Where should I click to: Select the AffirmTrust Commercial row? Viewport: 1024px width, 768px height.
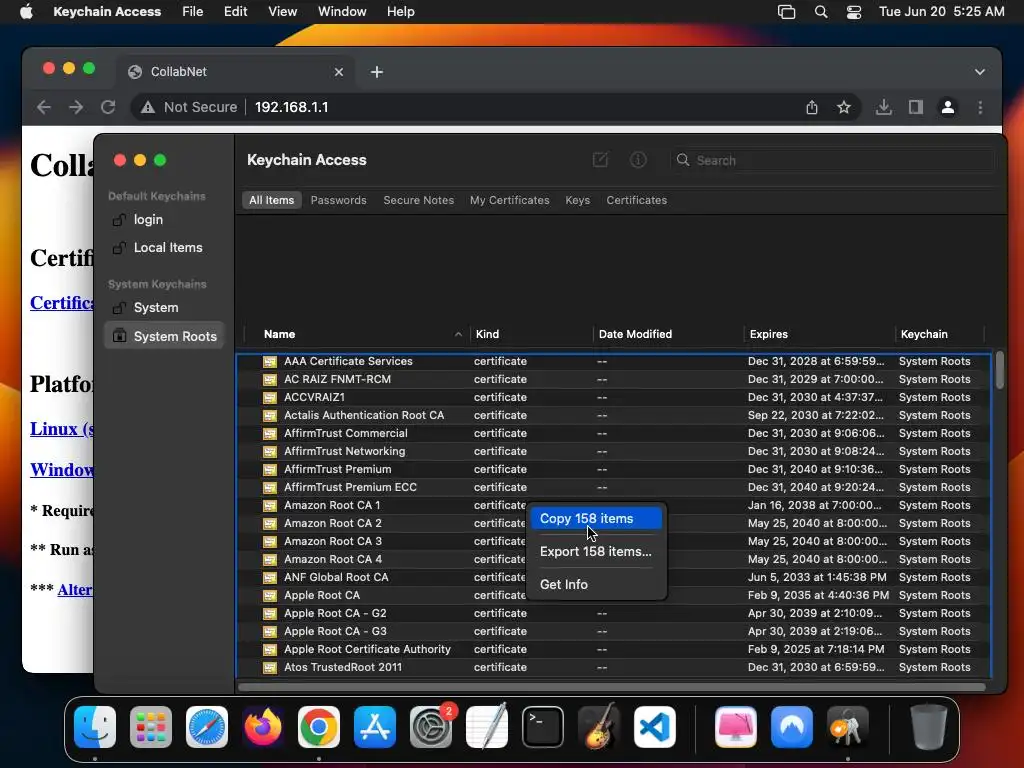[x=614, y=434]
